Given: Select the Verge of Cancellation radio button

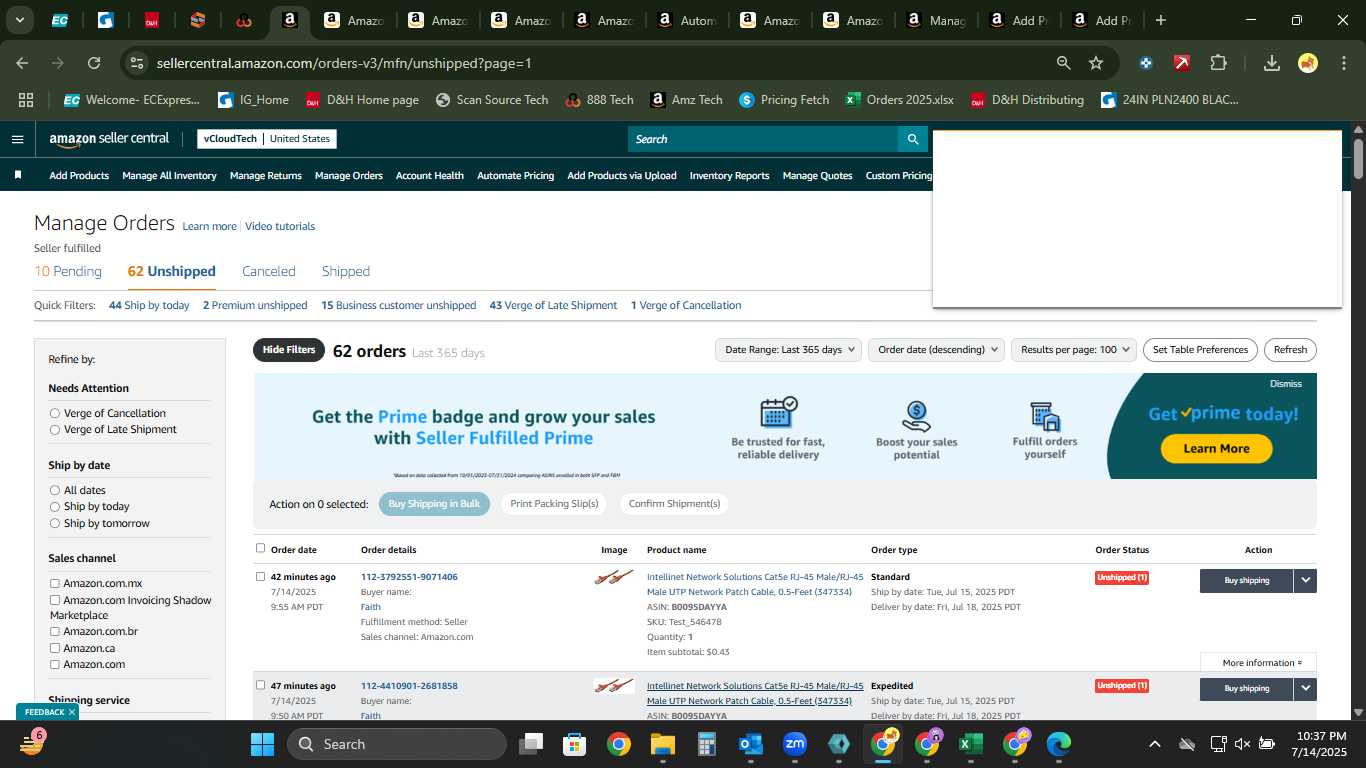Looking at the screenshot, I should (x=55, y=413).
